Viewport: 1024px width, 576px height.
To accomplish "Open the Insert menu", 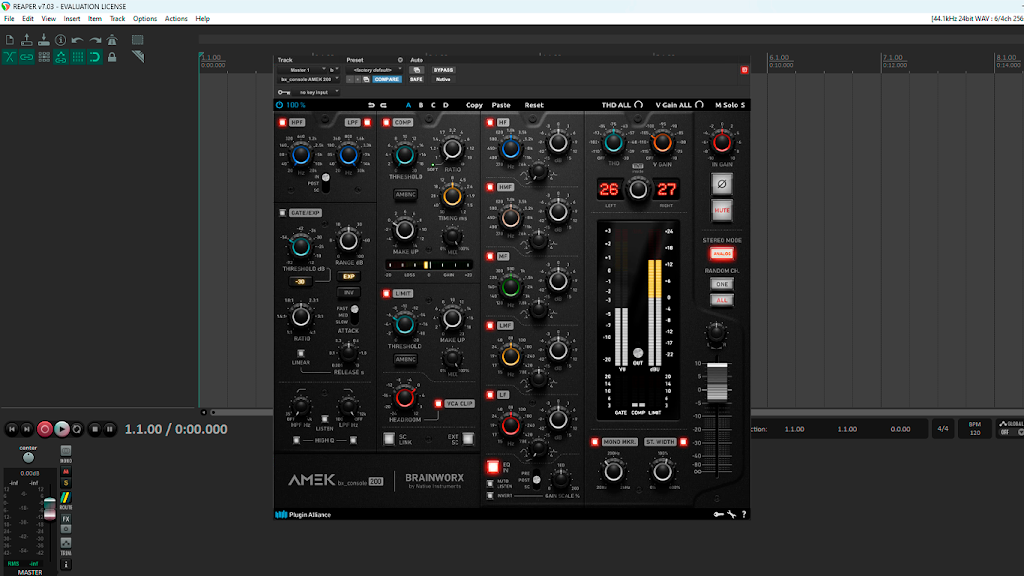I will [72, 19].
